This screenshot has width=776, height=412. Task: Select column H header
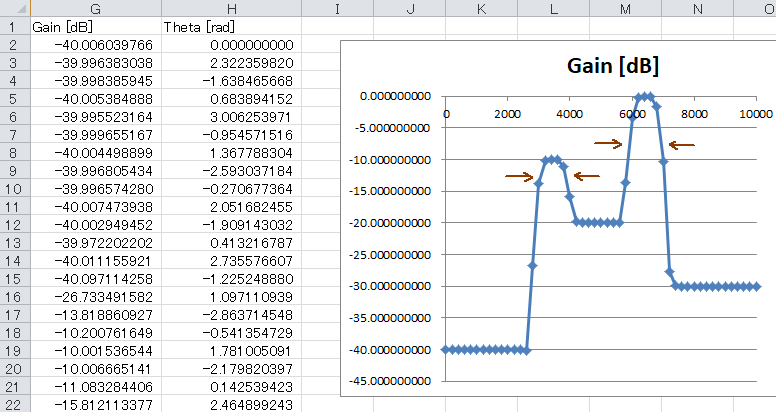point(231,8)
